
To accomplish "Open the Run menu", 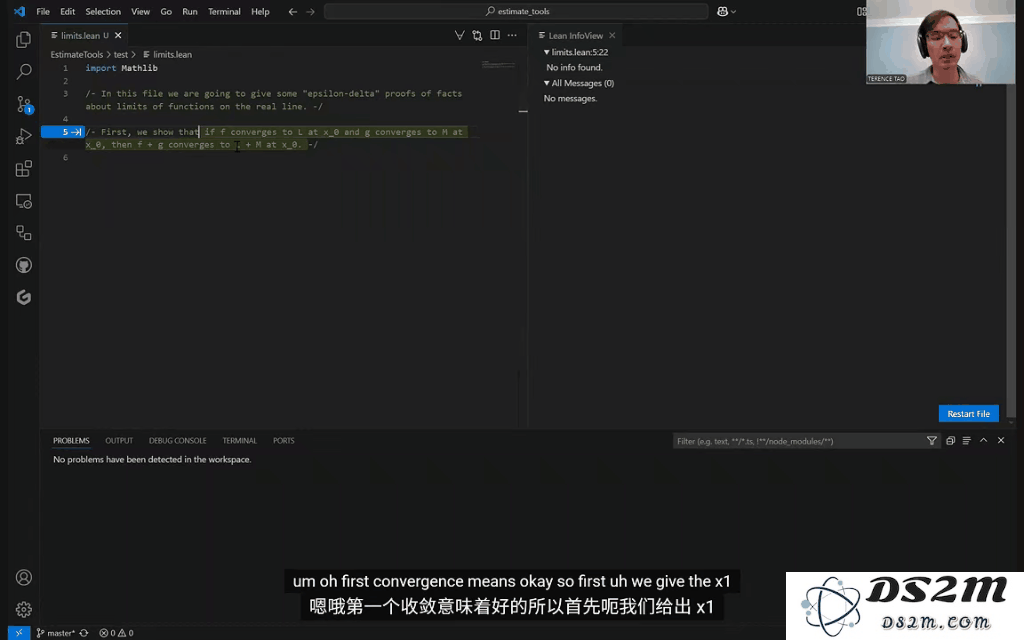I will (190, 11).
